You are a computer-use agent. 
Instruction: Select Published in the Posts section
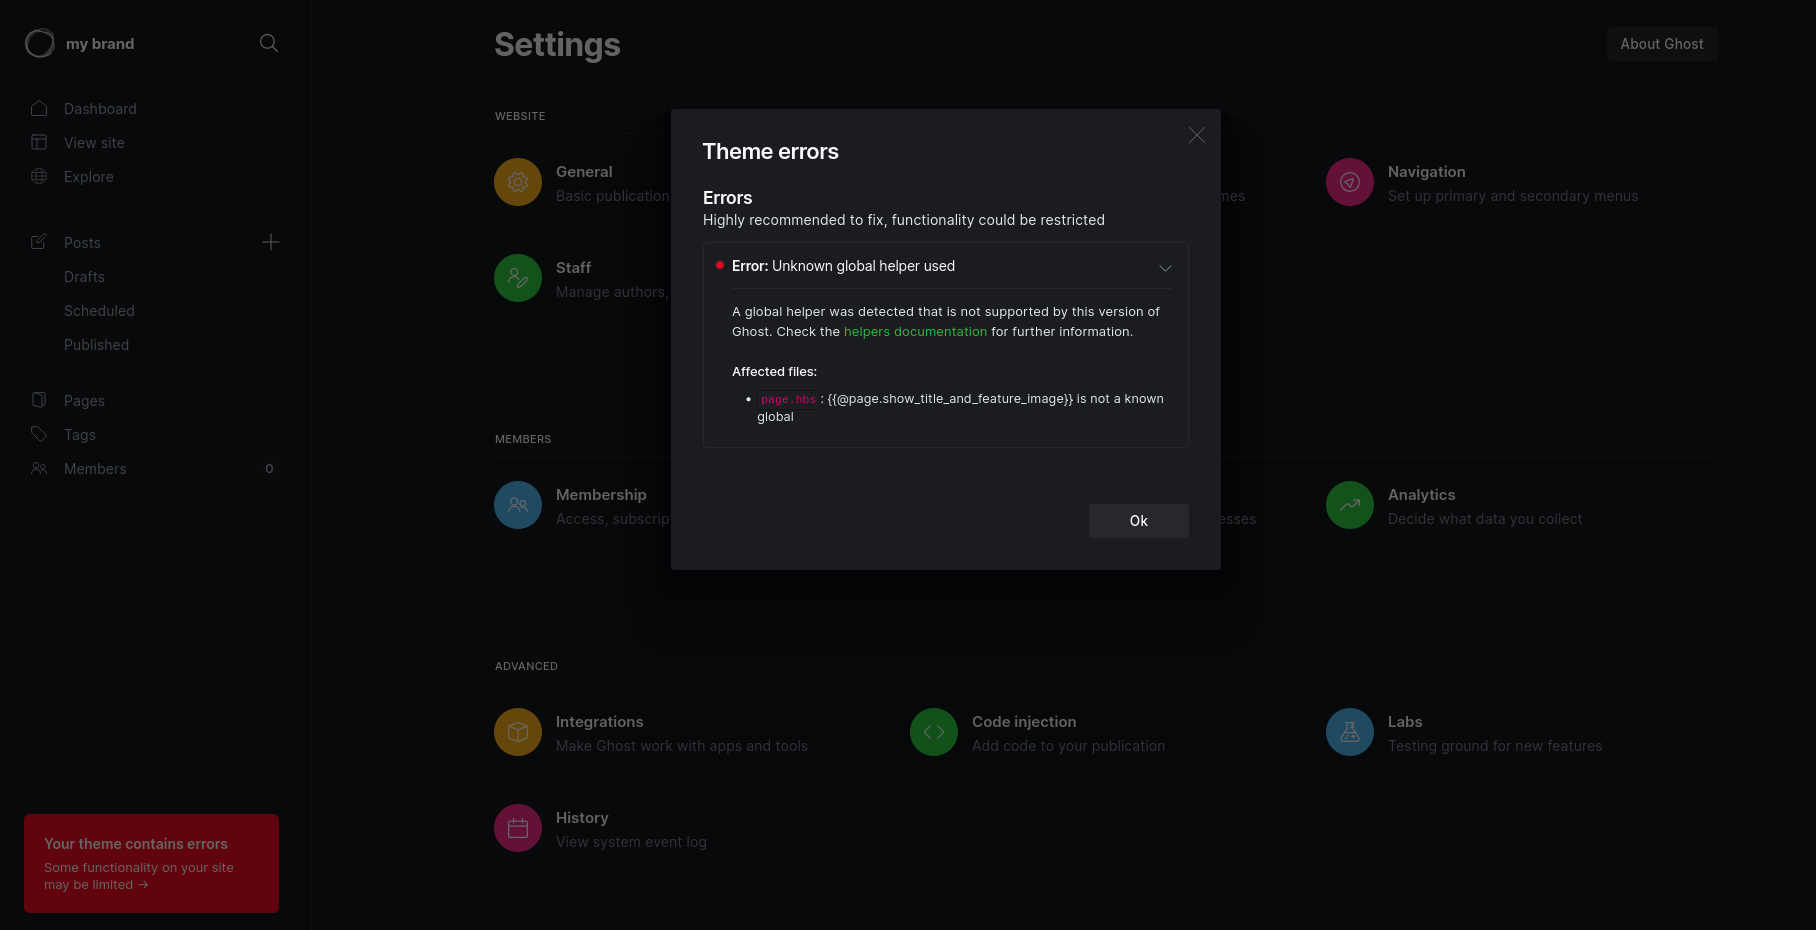click(96, 344)
